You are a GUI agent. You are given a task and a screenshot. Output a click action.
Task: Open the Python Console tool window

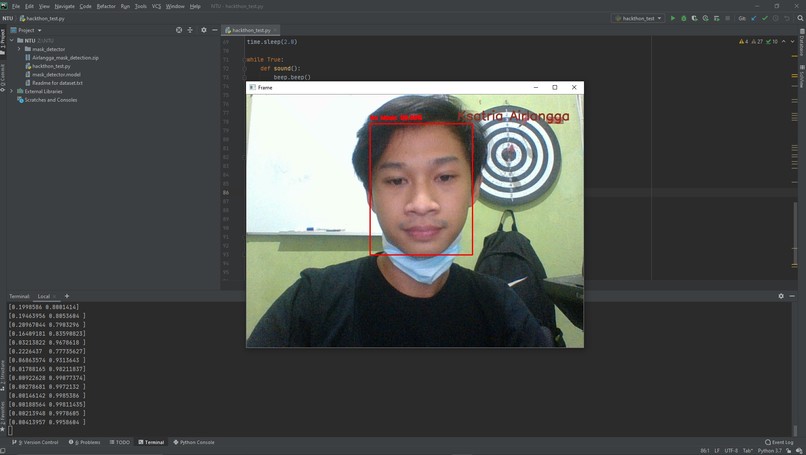click(x=194, y=442)
